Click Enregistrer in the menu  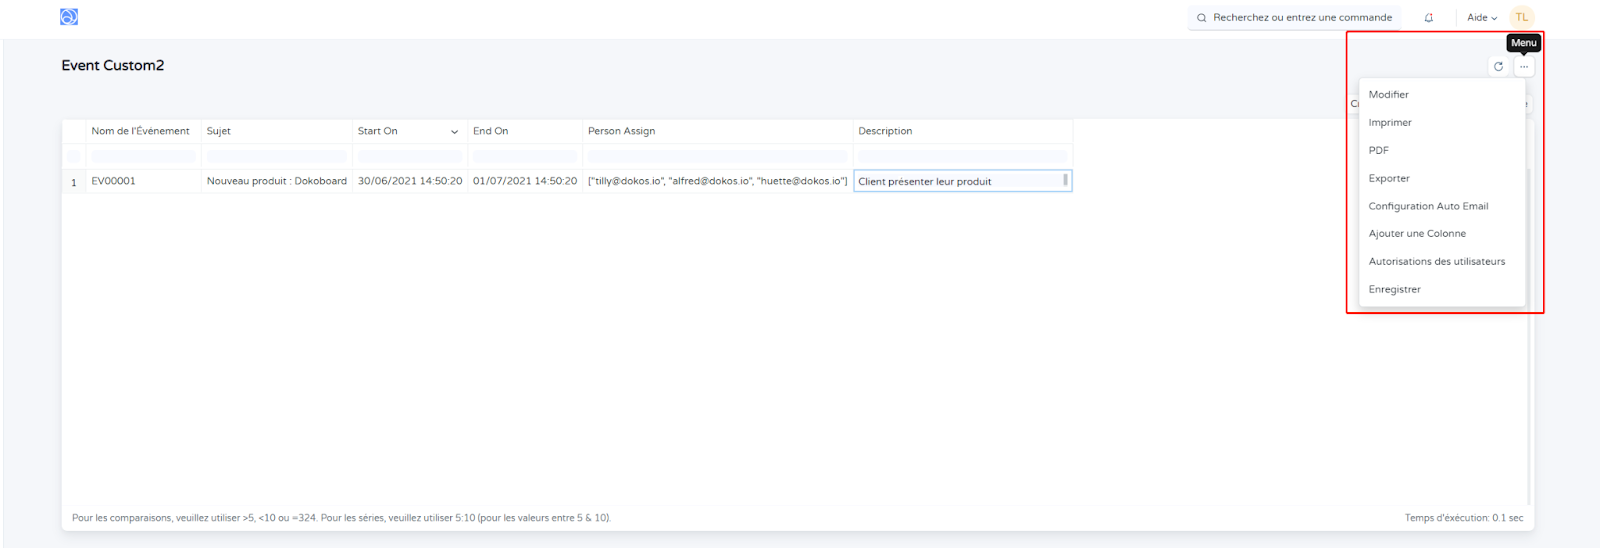(x=1394, y=290)
